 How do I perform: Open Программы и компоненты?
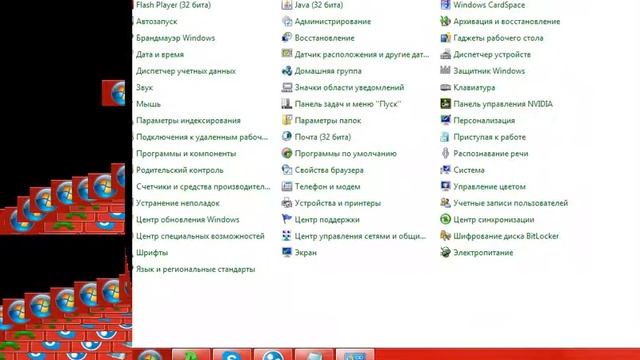186,153
